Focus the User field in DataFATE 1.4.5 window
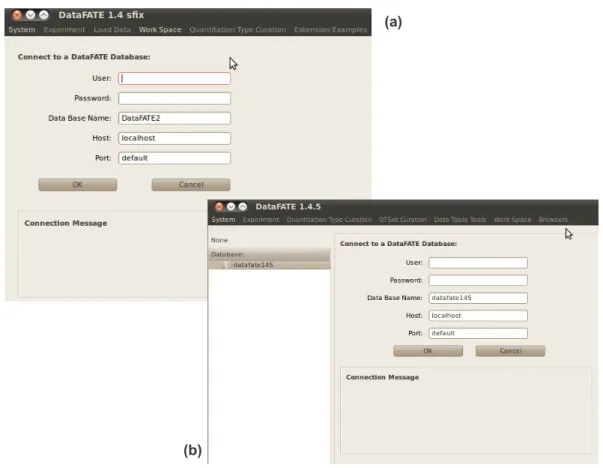 click(x=478, y=263)
